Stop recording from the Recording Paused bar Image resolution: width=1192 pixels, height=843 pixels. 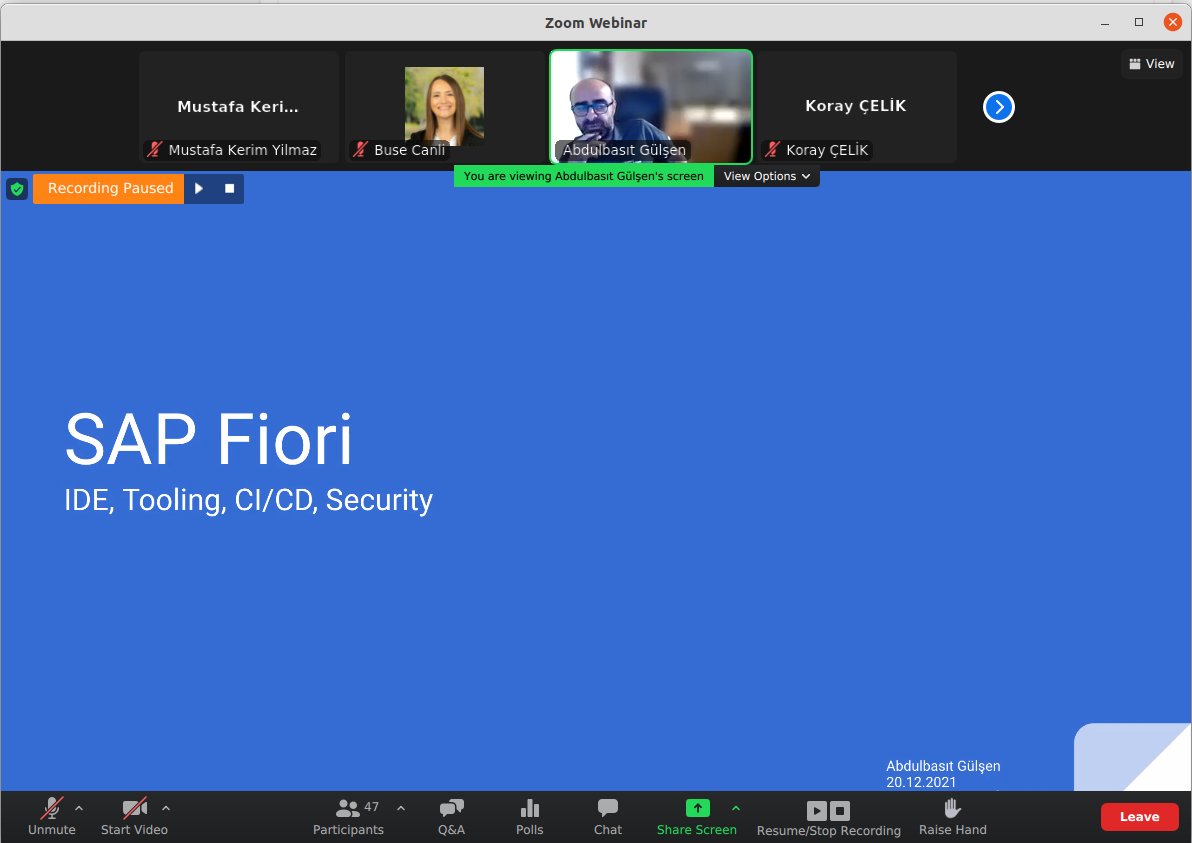[230, 189]
